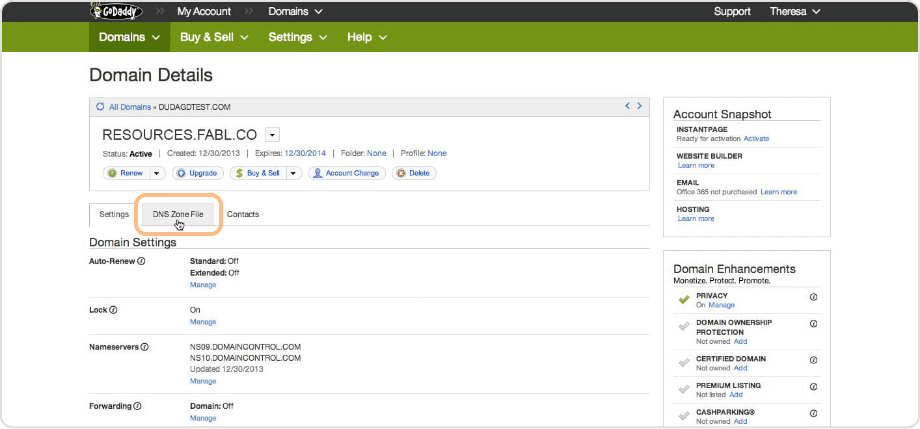920x429 pixels.
Task: Click the Certified Domain checkmark icon
Action: [684, 363]
